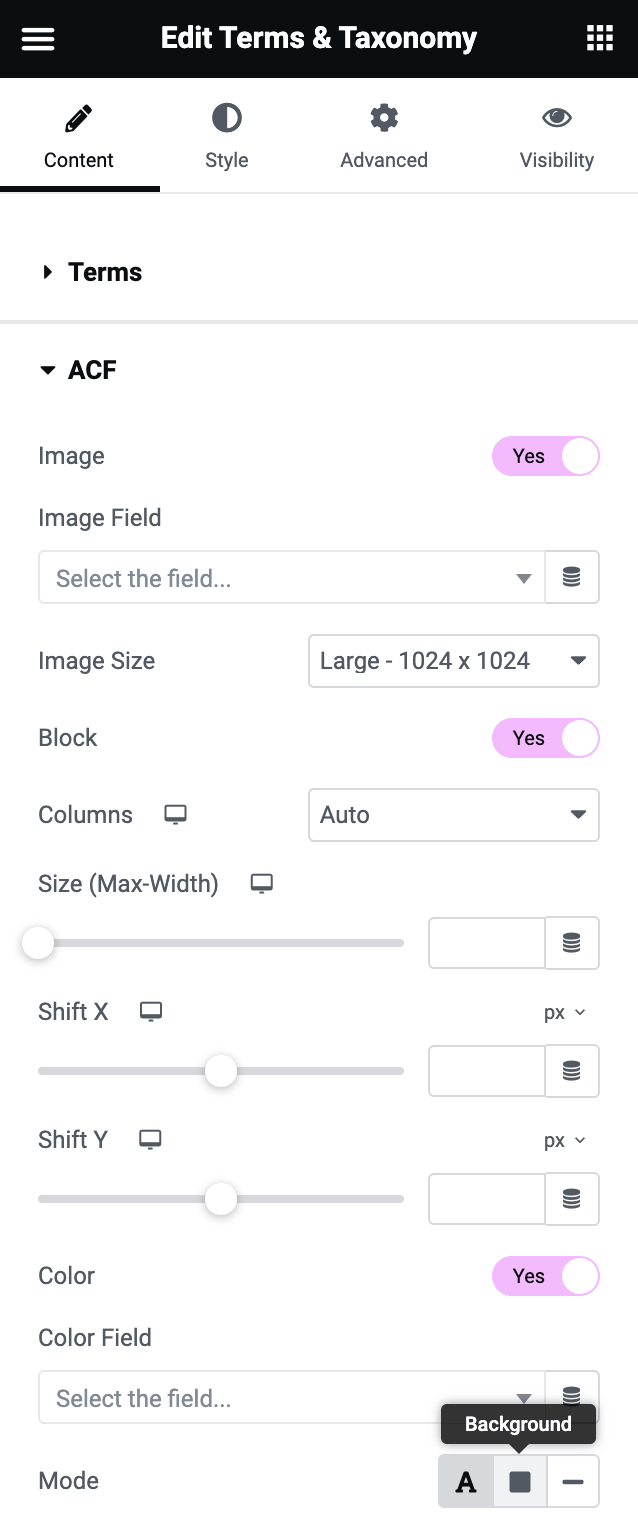
Task: Switch to the Style tab
Action: pos(227,136)
